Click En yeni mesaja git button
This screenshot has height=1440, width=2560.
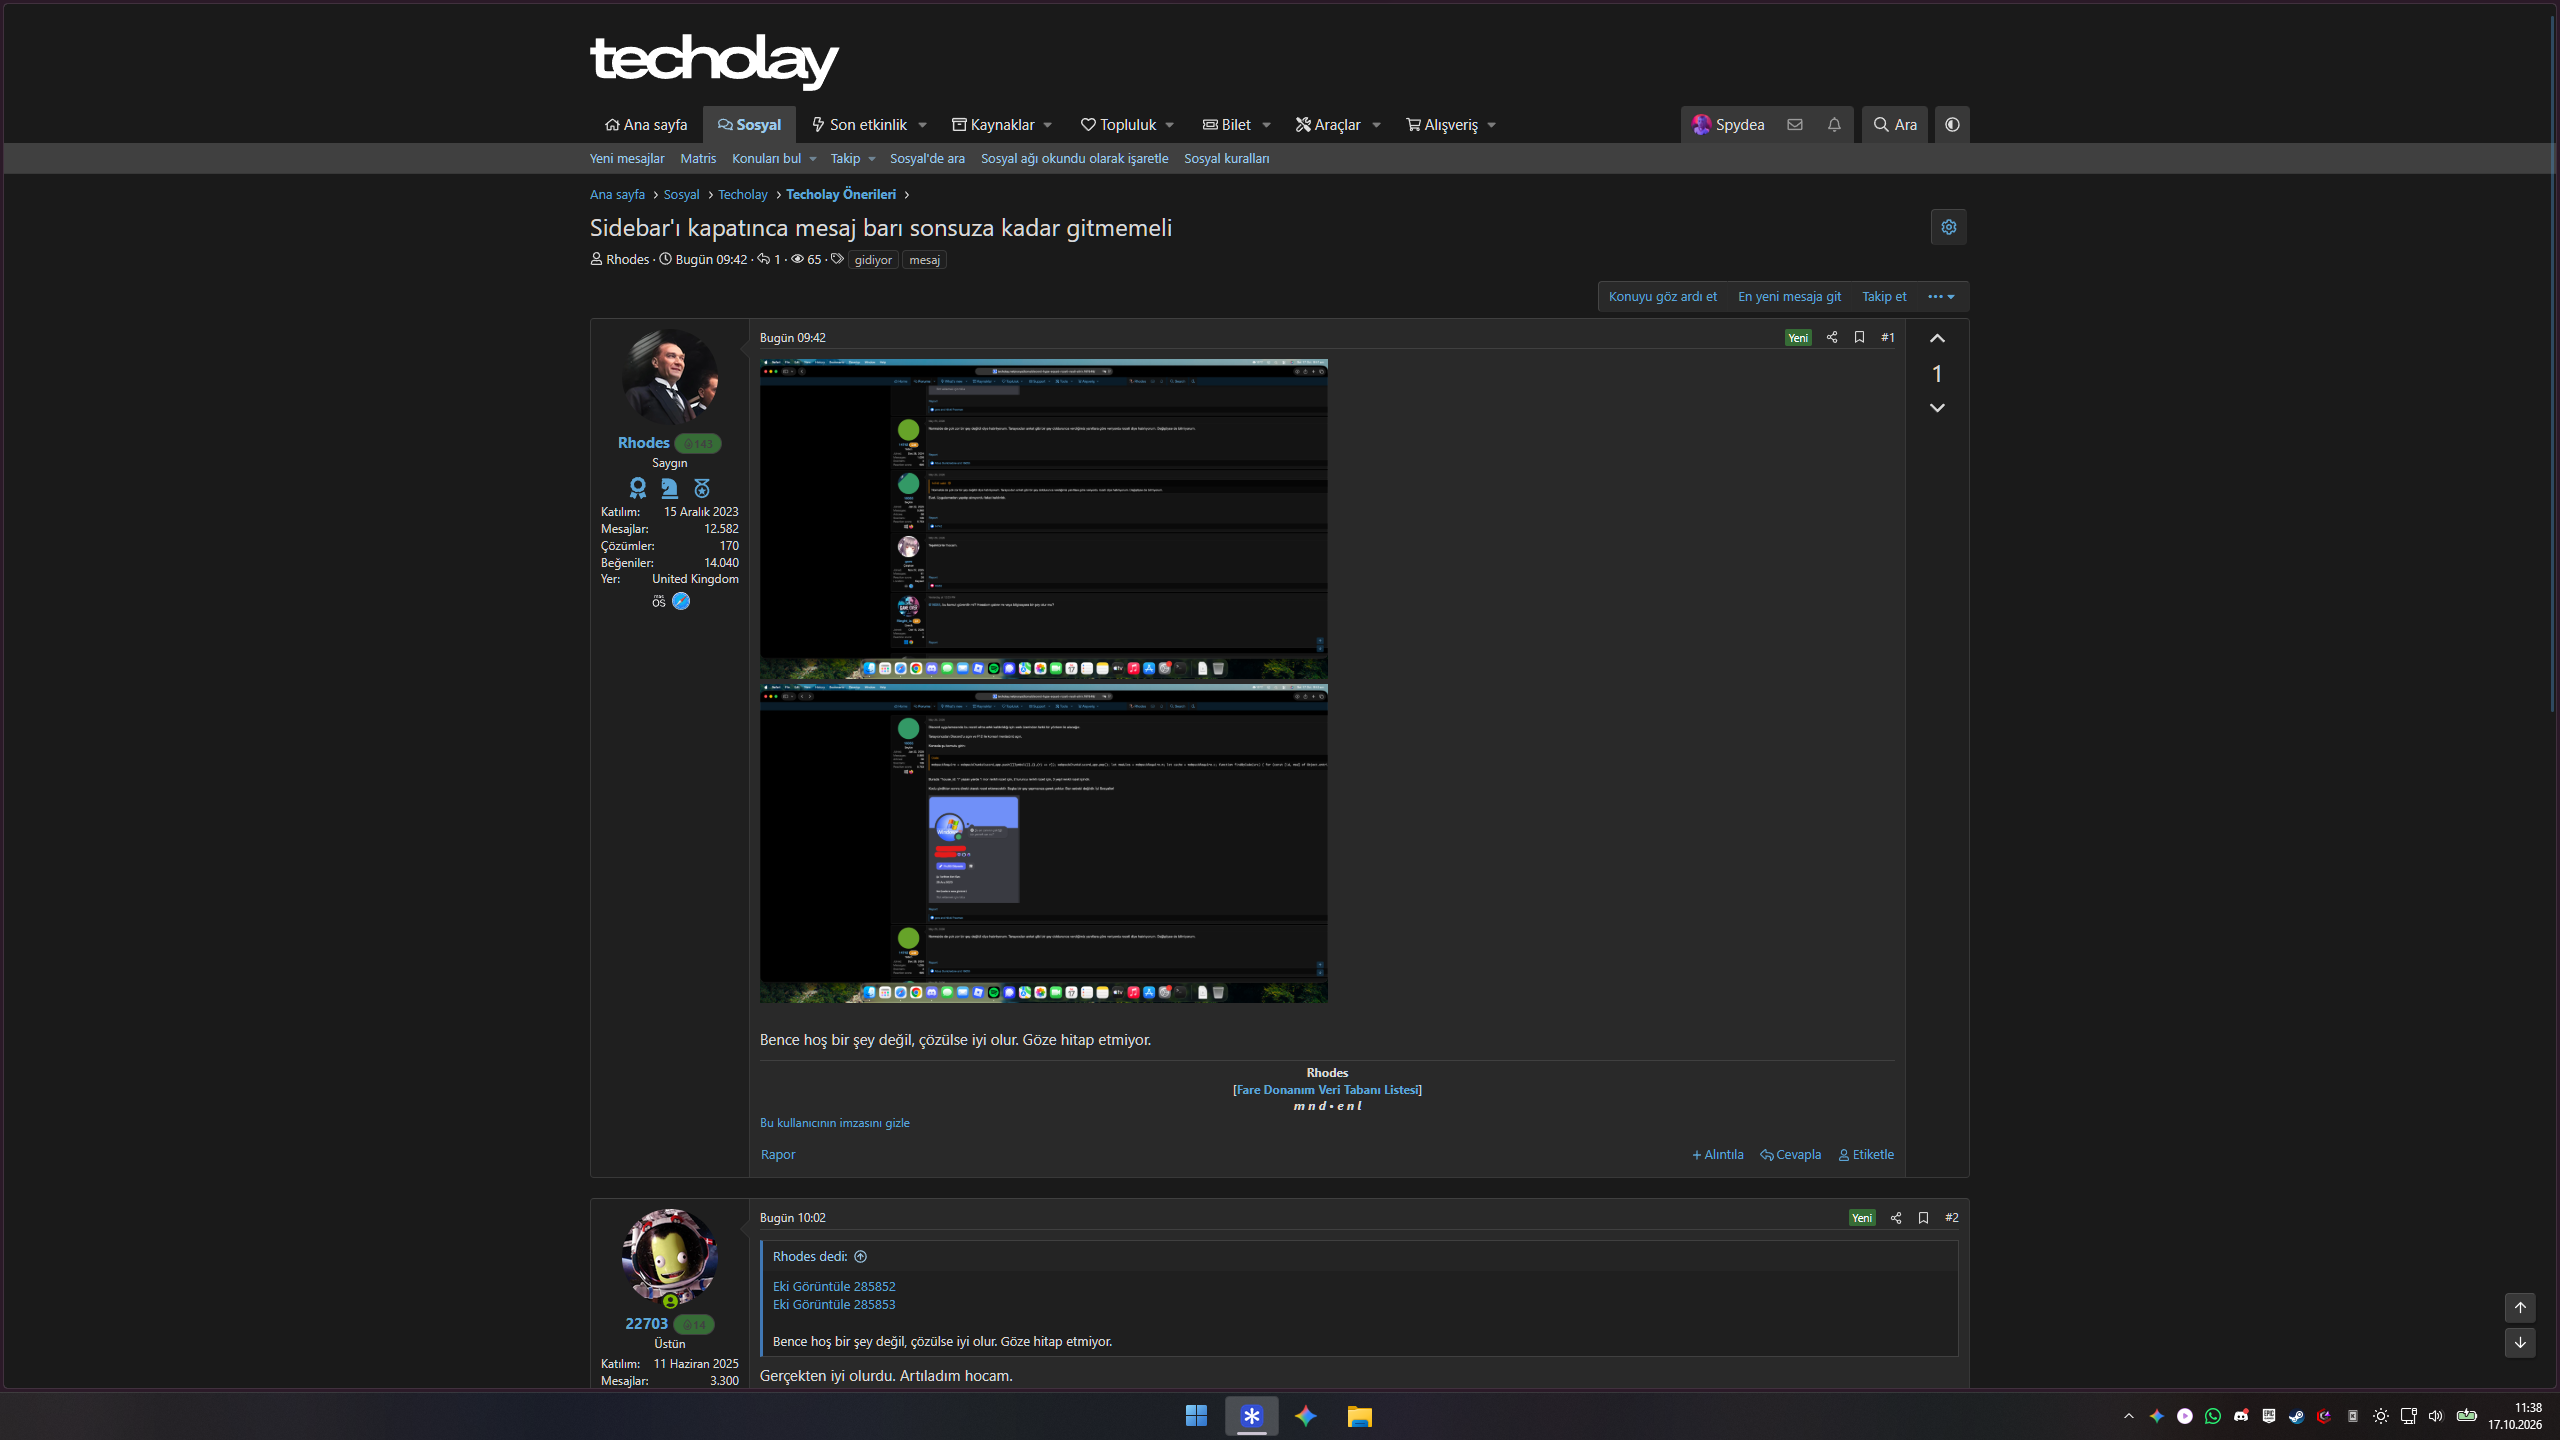click(1789, 297)
